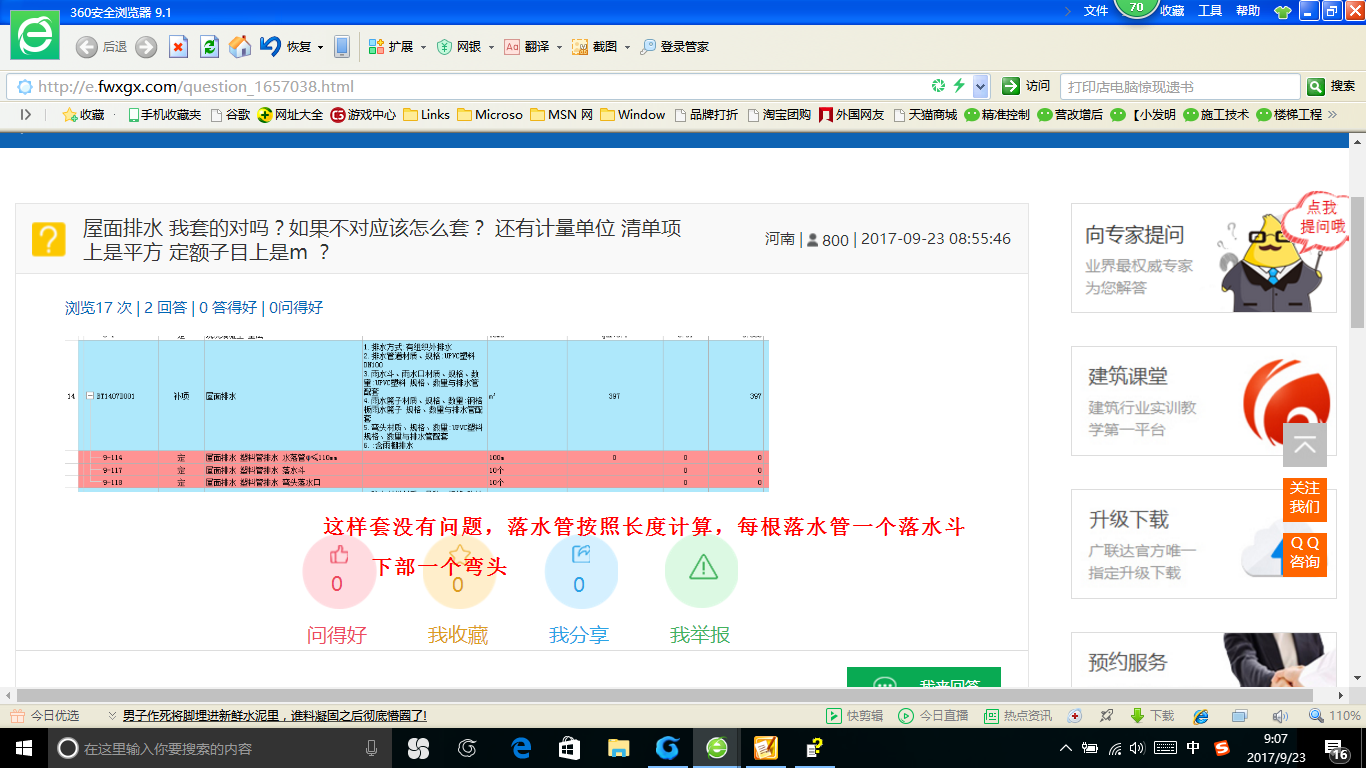The image size is (1366, 768).
Task: Click the 截图 screenshot icon
Action: coord(580,47)
